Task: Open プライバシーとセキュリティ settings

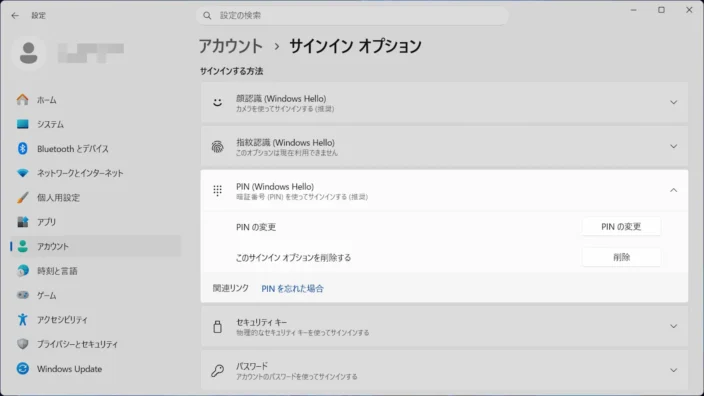Action: click(x=96, y=344)
